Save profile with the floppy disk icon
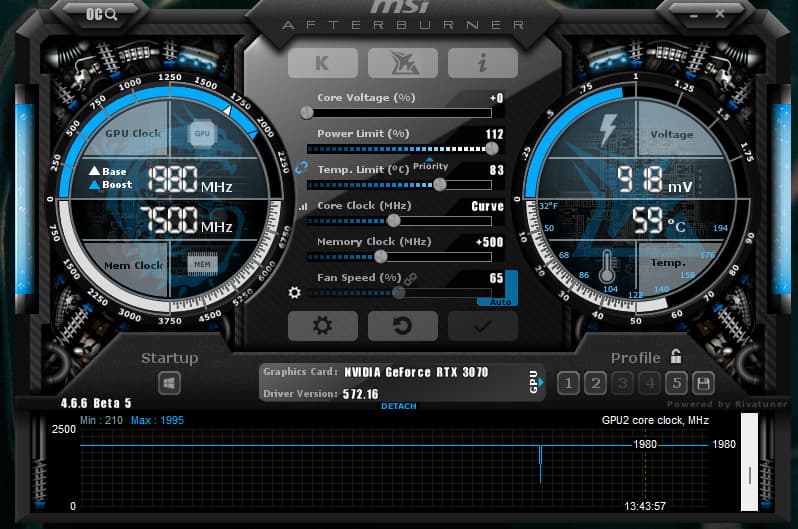Viewport: 798px width, 529px height. point(703,383)
